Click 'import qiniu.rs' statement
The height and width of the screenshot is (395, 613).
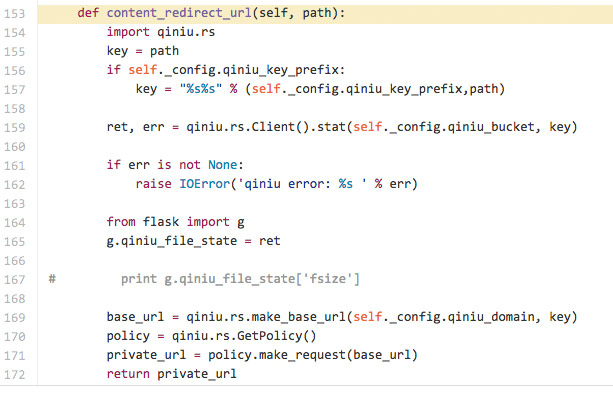click(161, 32)
